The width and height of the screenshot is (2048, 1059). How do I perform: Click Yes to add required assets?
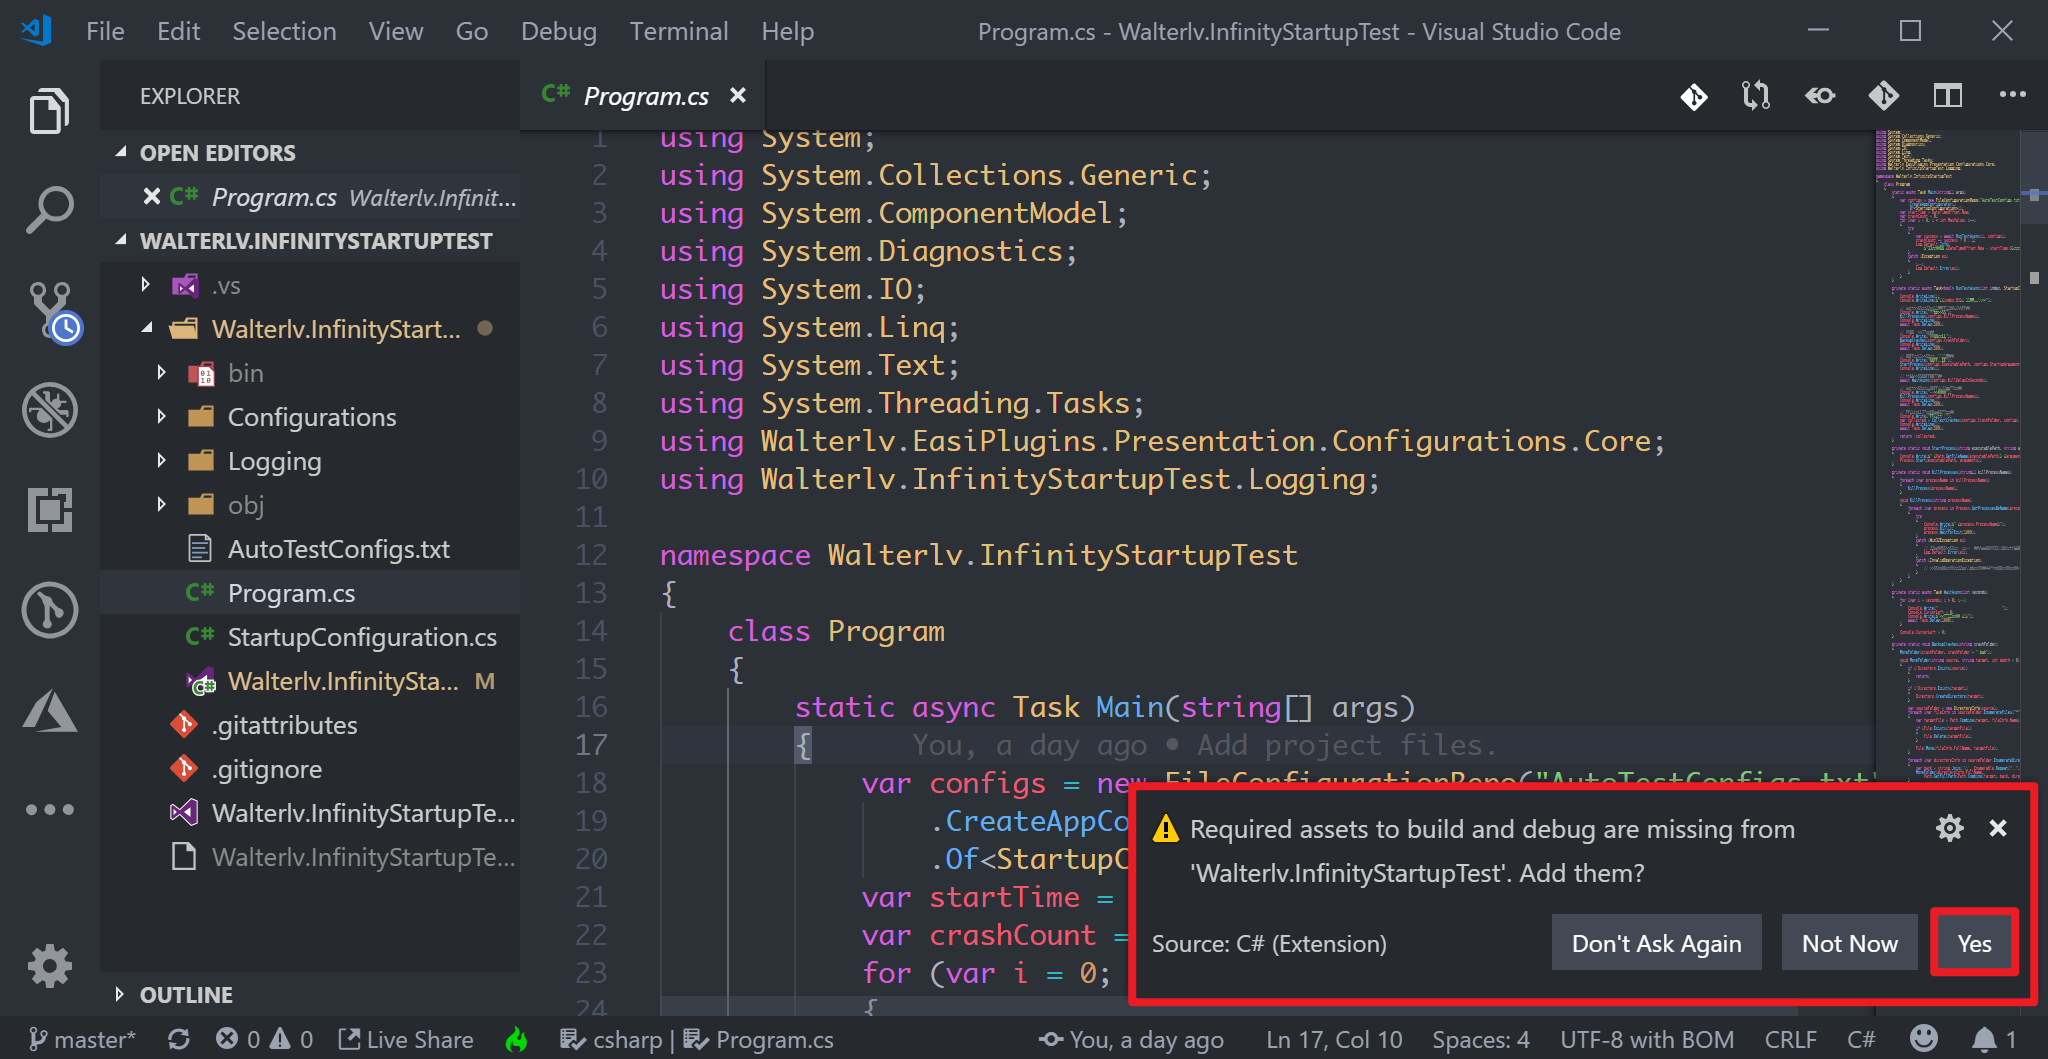pyautogui.click(x=1974, y=943)
